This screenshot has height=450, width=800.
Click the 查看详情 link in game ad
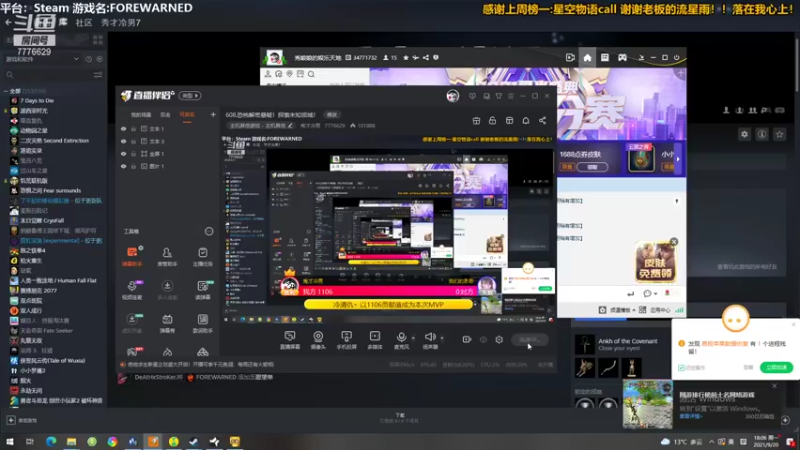click(690, 416)
